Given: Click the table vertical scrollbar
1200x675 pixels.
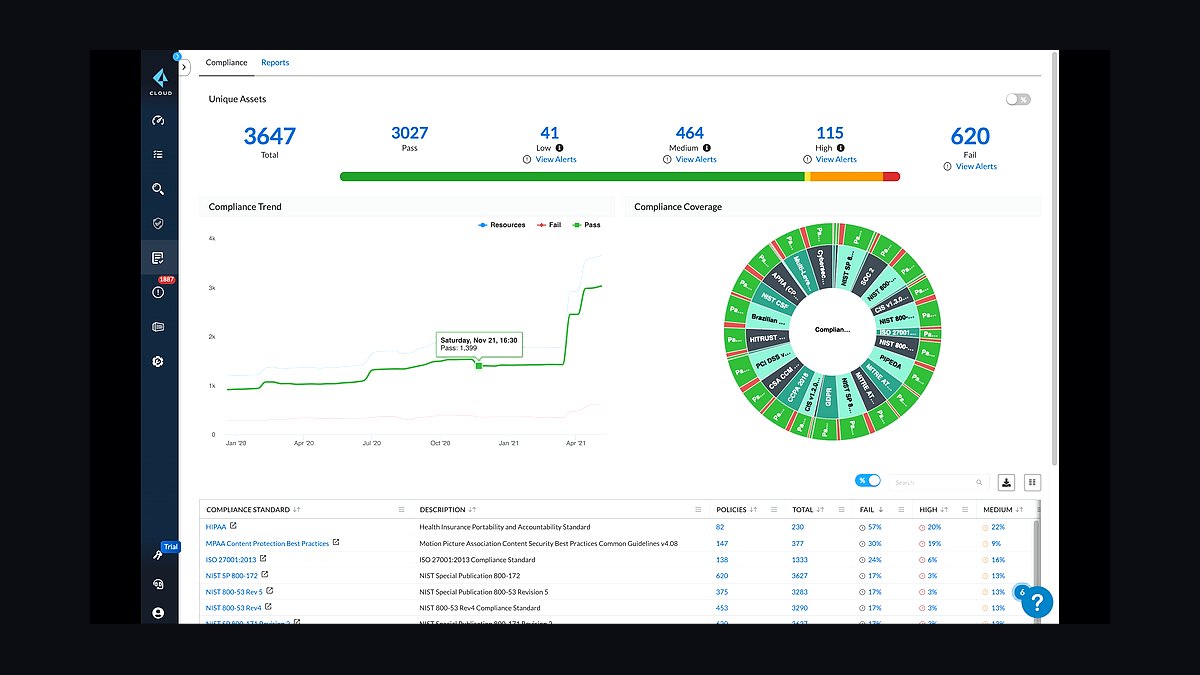Looking at the screenshot, I should pyautogui.click(x=1036, y=570).
